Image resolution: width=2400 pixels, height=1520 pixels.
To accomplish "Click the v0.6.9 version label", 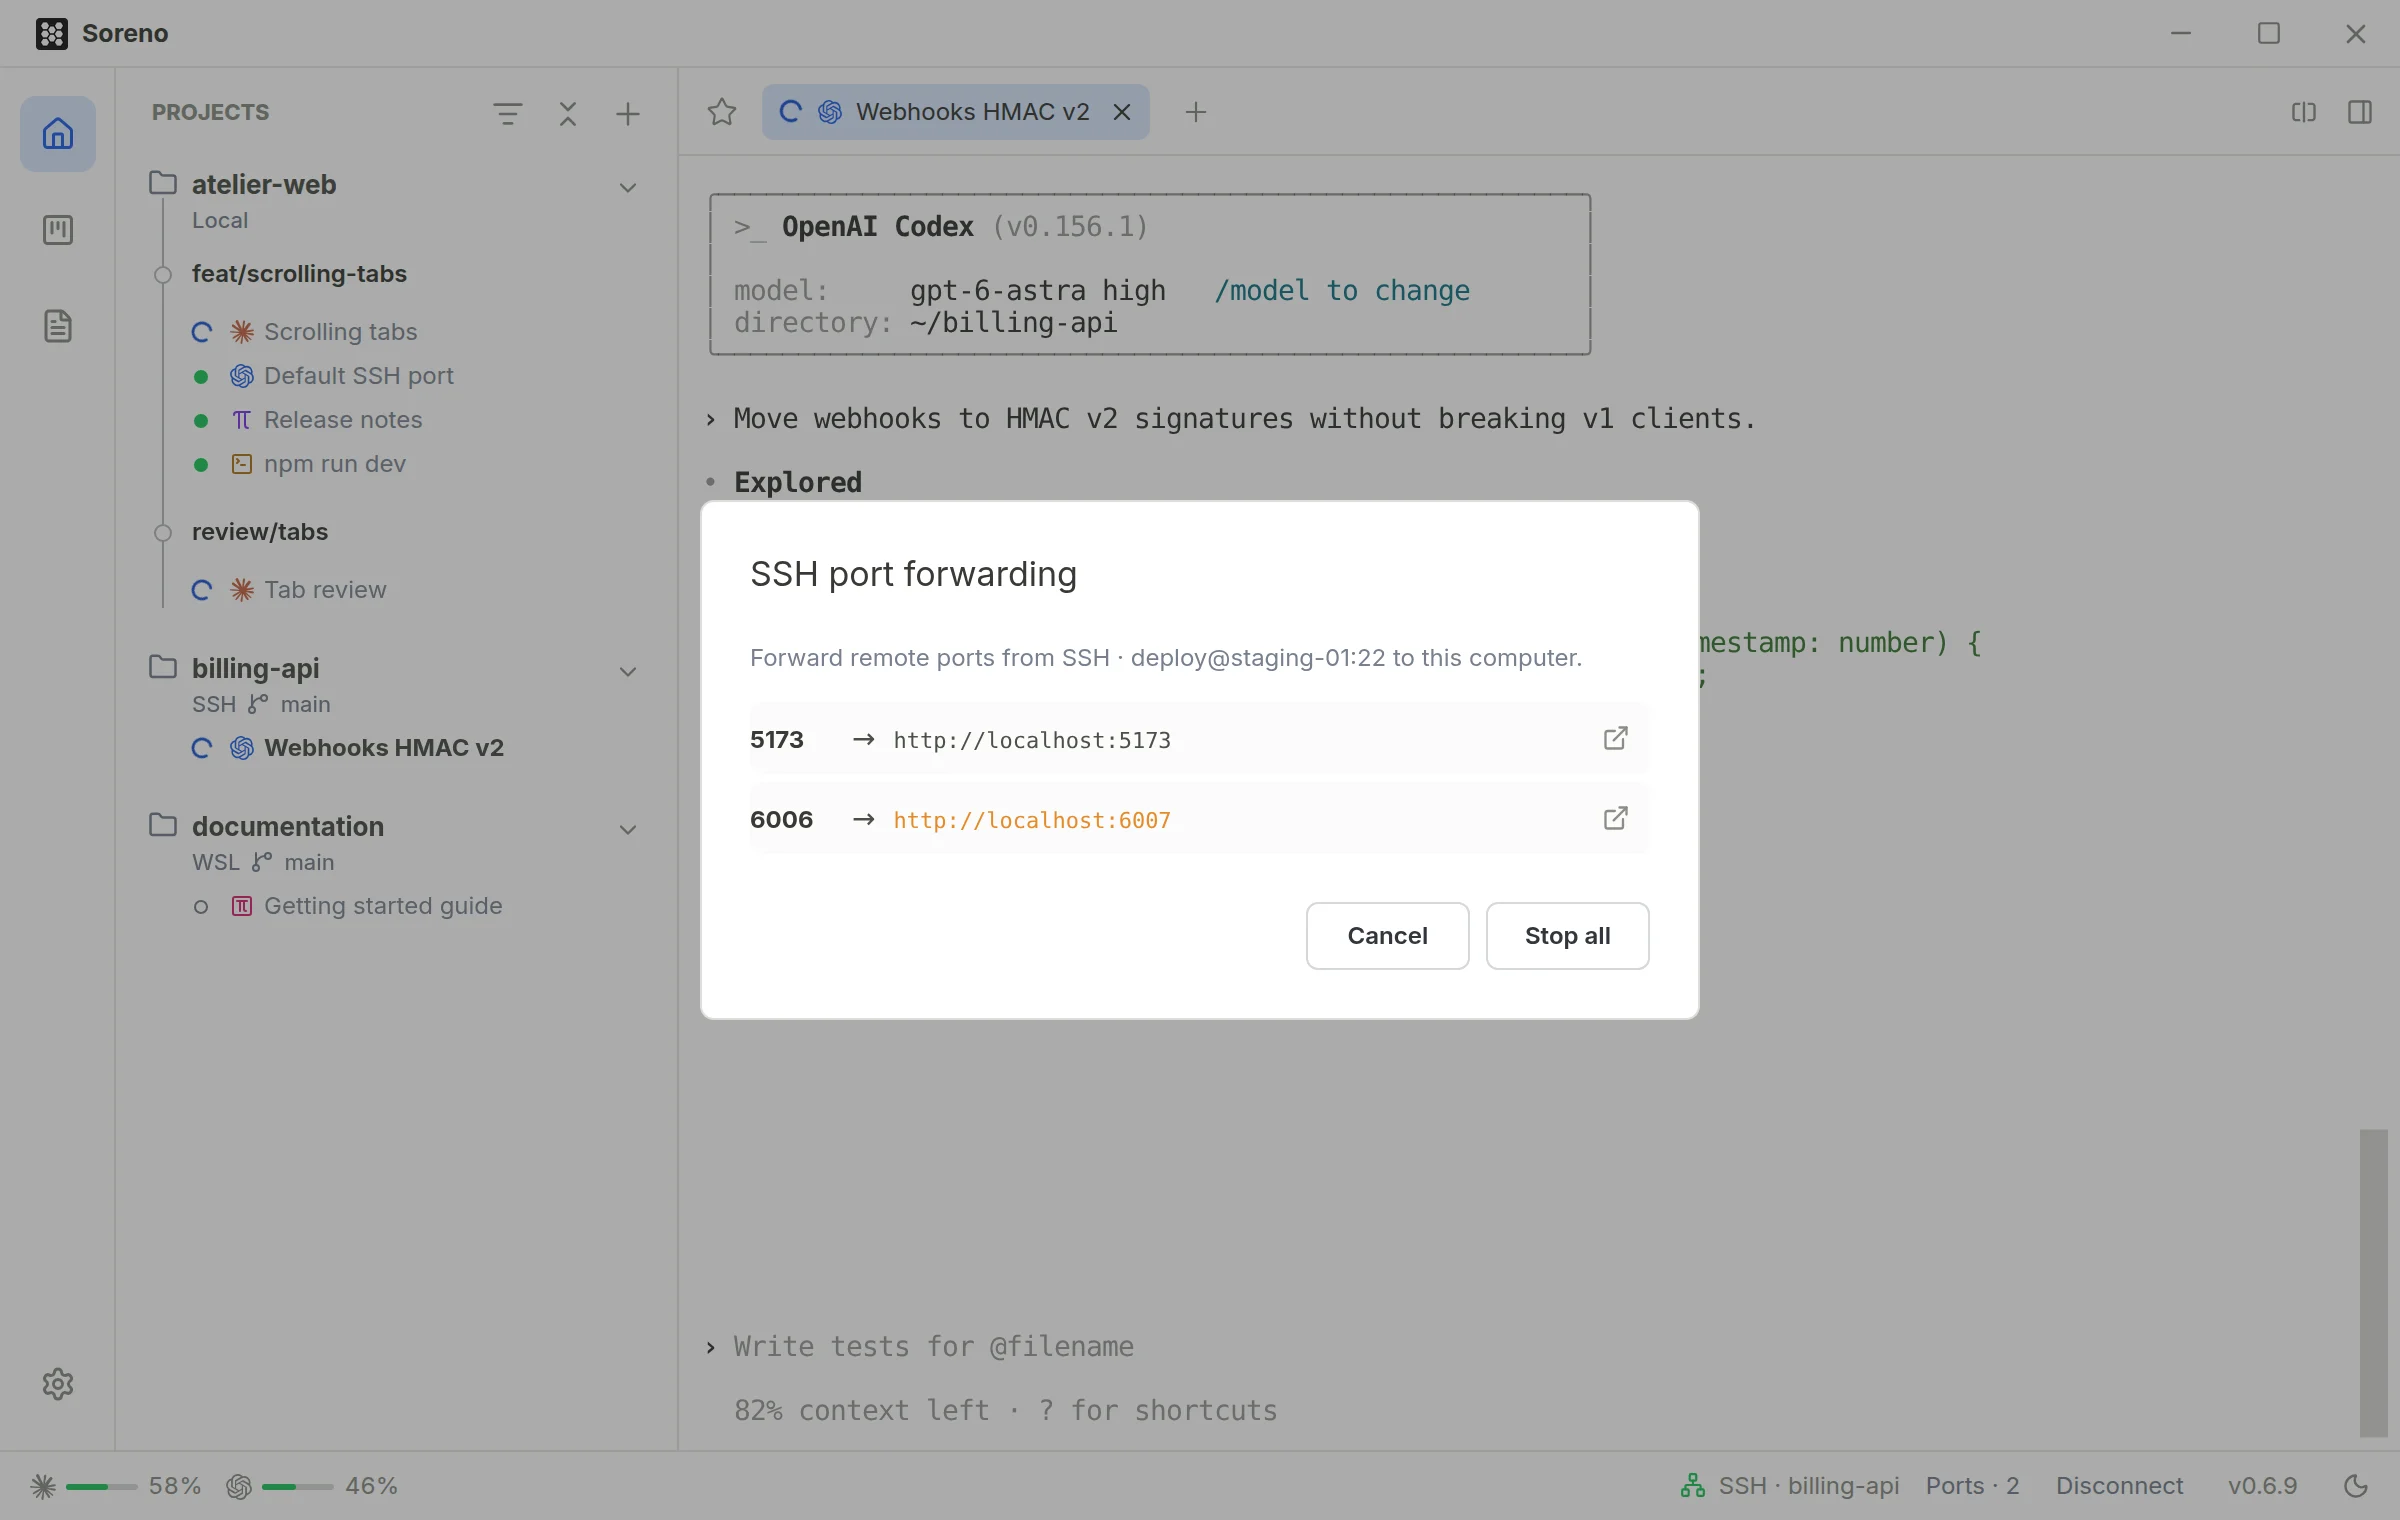I will [x=2262, y=1486].
